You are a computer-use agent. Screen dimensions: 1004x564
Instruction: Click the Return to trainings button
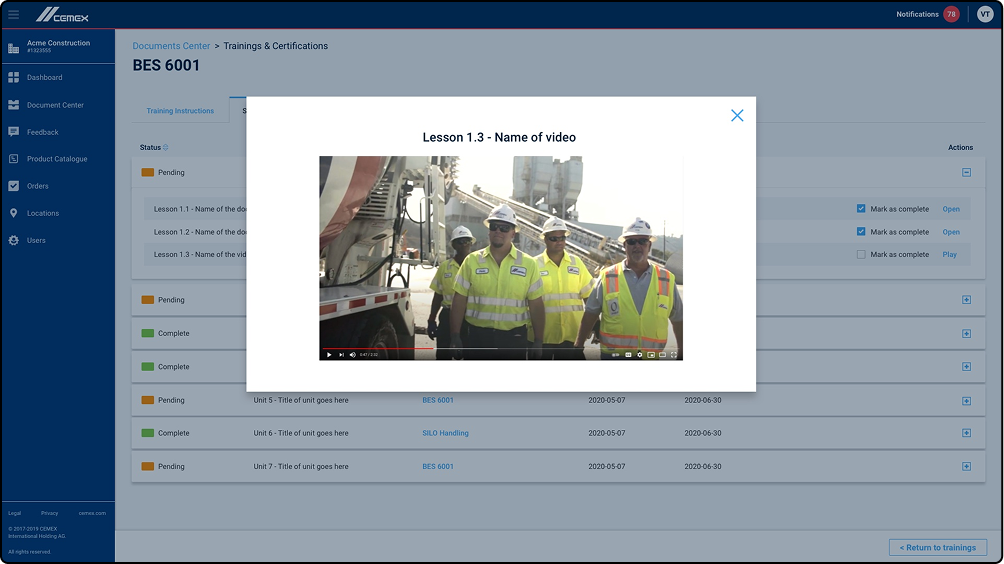[x=938, y=547]
